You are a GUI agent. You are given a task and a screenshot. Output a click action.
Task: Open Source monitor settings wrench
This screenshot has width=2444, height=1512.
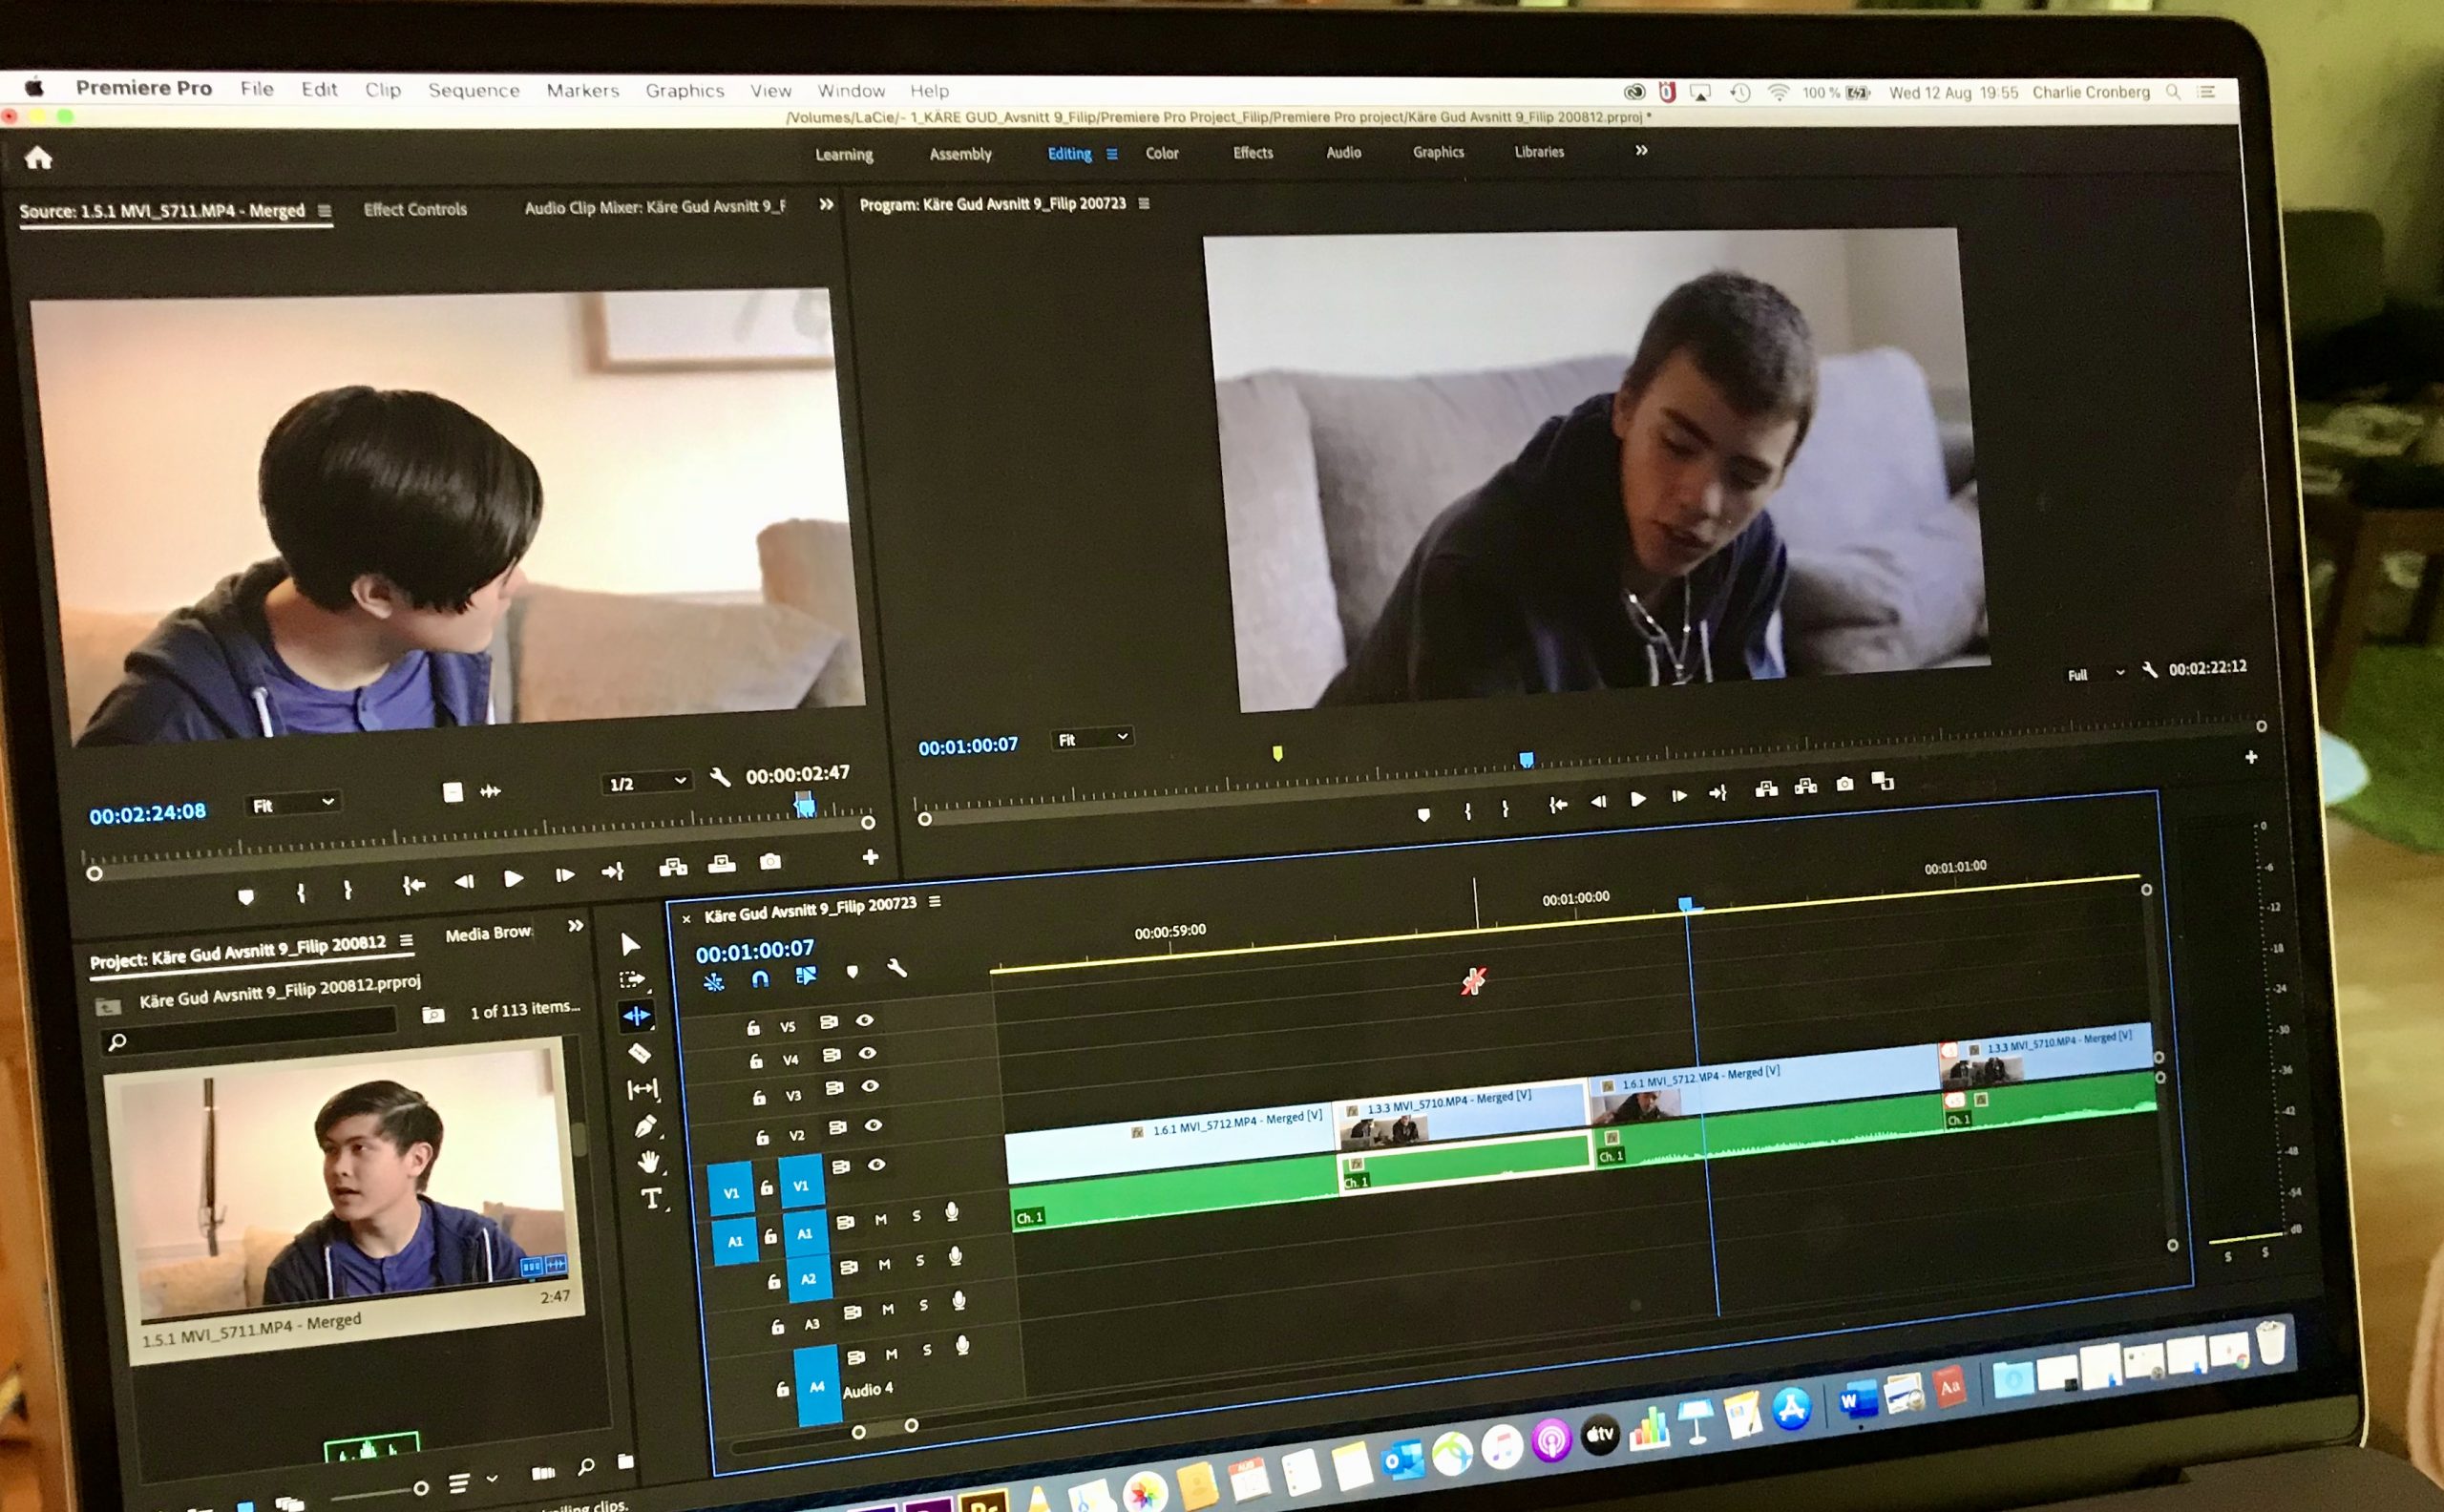point(719,776)
